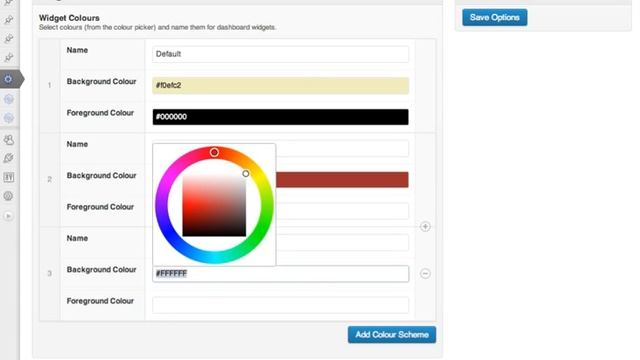Click the hue marker on the colour wheel
Viewport: 640px width, 360px height.
[214, 152]
